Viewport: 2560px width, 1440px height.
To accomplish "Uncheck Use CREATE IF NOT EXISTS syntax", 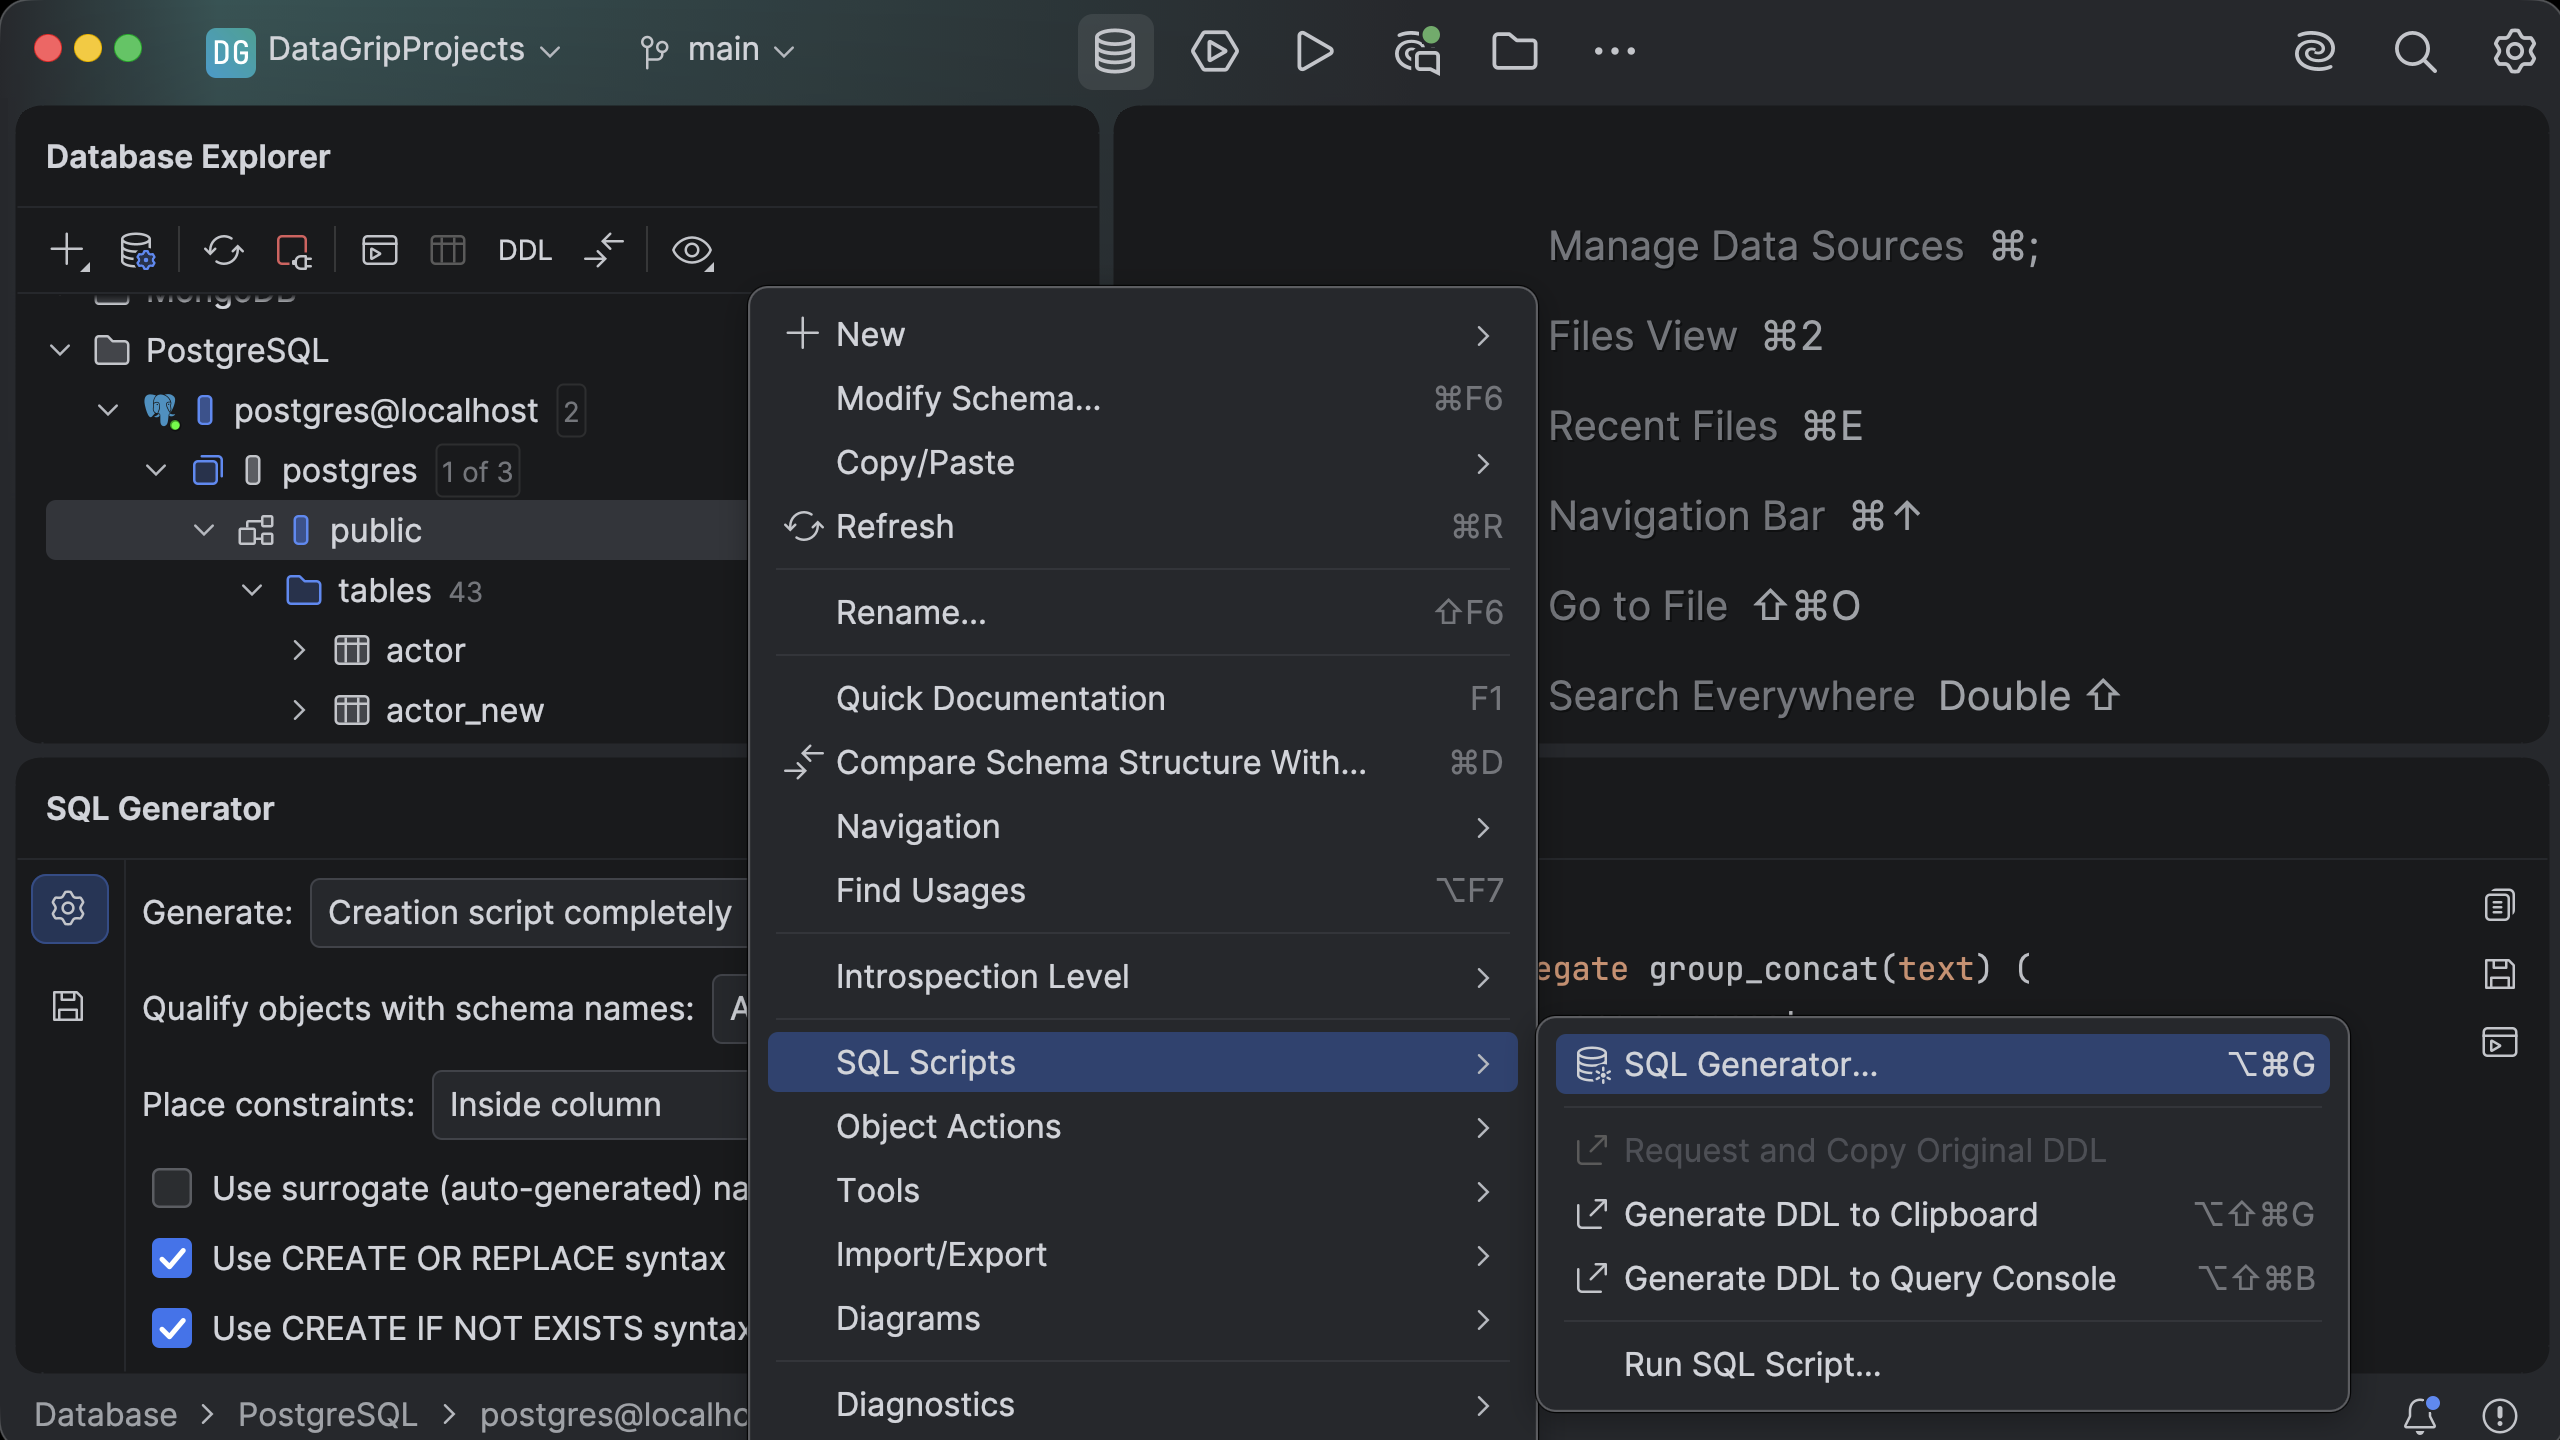I will click(172, 1328).
